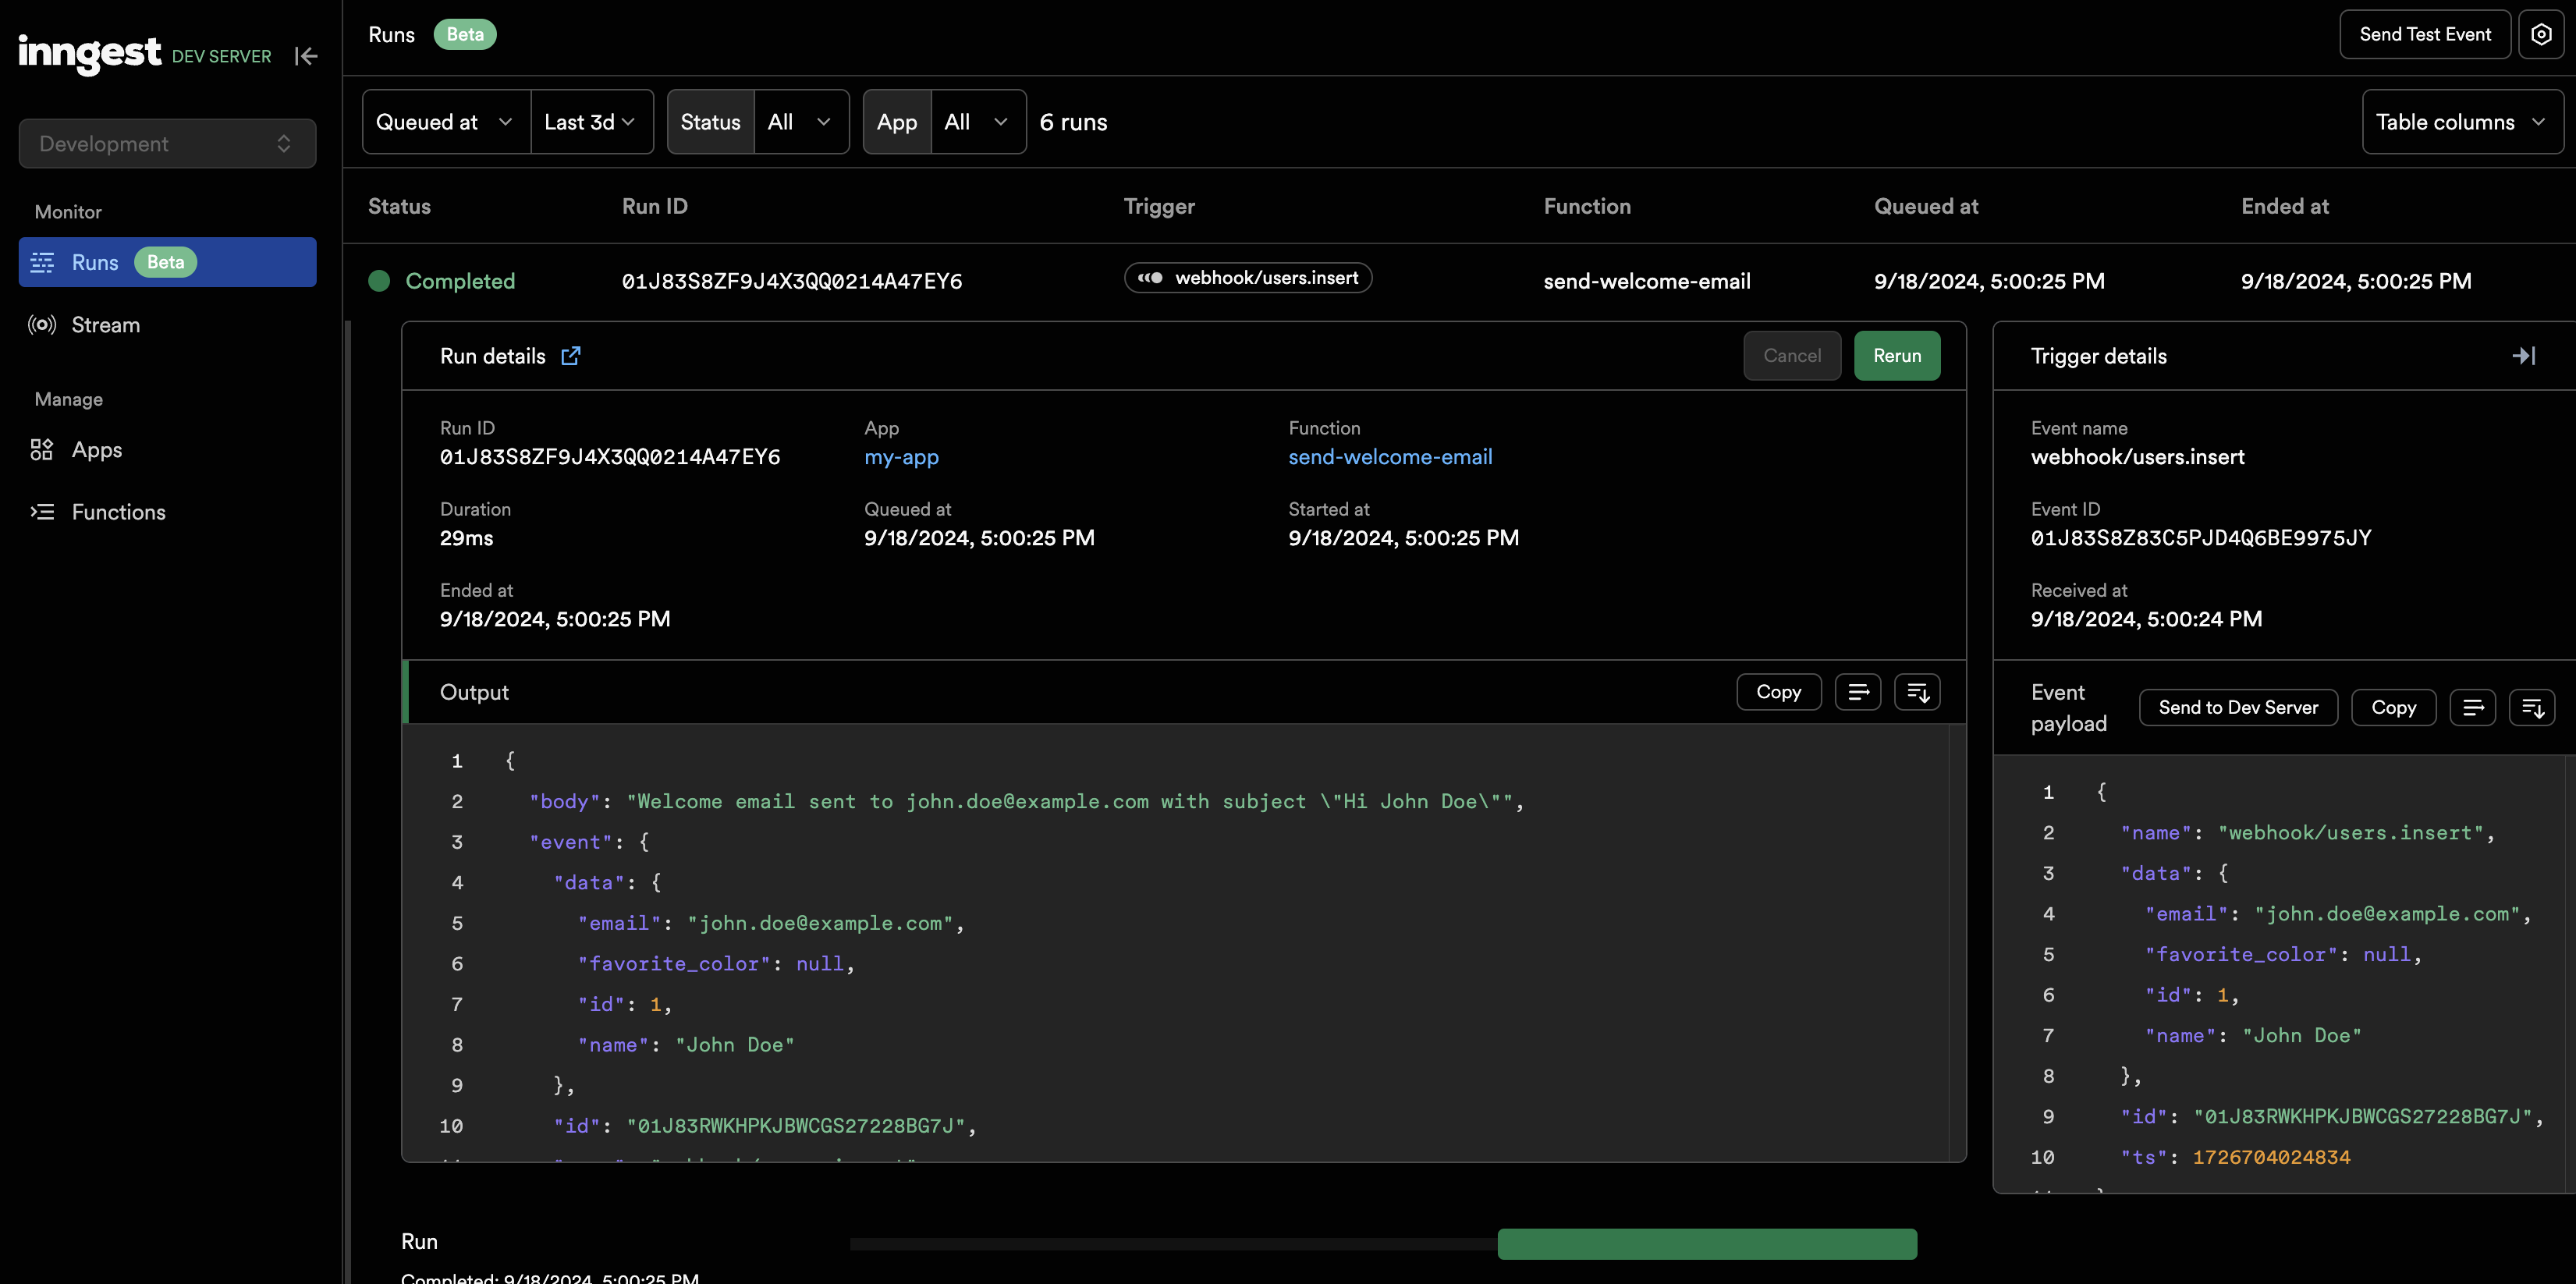Screen dimensions: 2576x1284
Task: Click expand/download icon in Output panel
Action: [1917, 692]
